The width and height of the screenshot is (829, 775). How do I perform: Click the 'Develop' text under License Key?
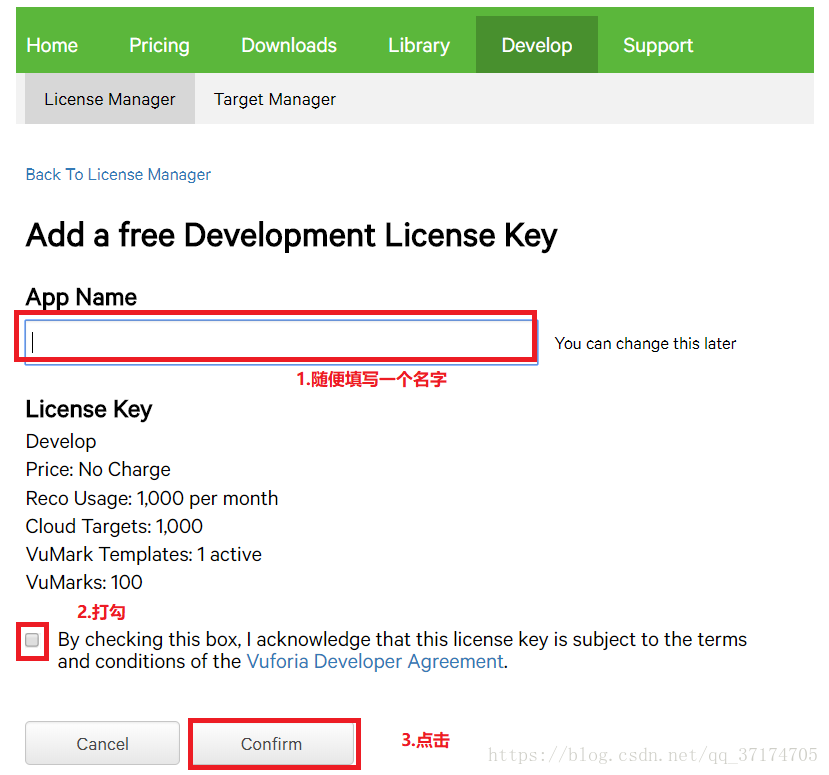(61, 441)
